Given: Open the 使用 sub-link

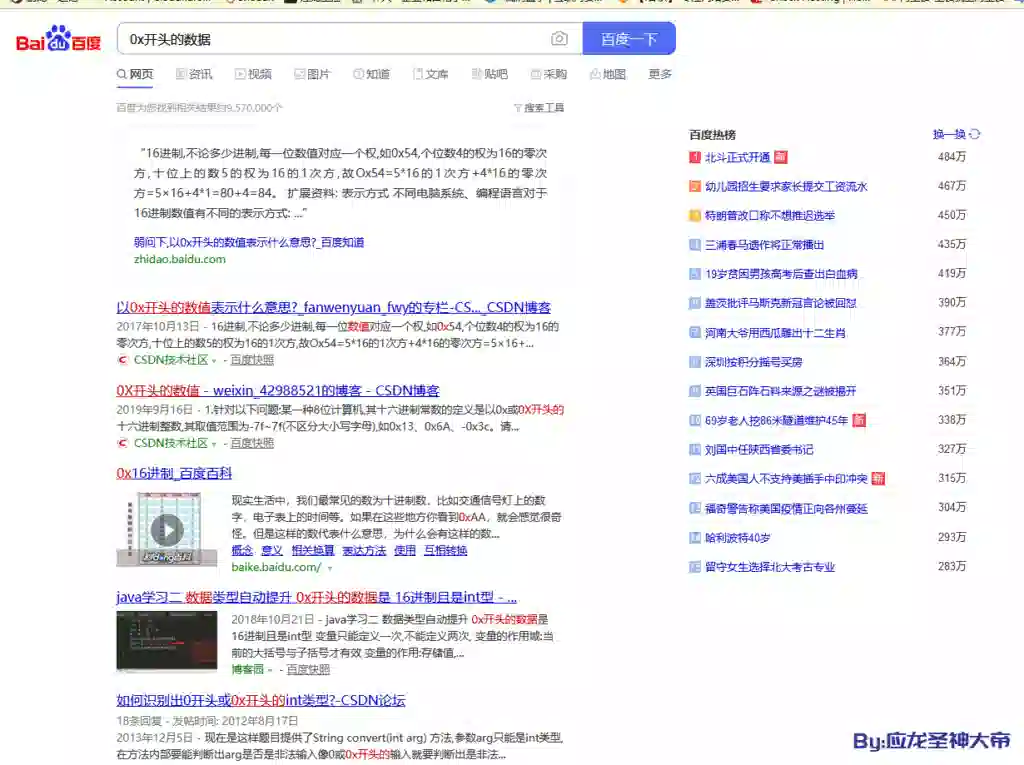Looking at the screenshot, I should pyautogui.click(x=405, y=551).
